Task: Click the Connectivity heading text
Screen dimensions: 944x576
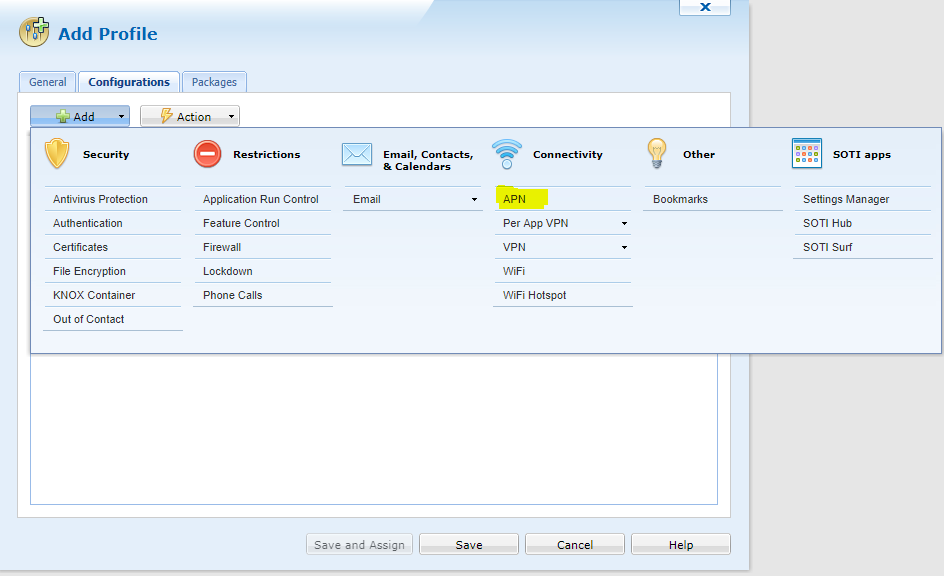Action: coord(568,155)
